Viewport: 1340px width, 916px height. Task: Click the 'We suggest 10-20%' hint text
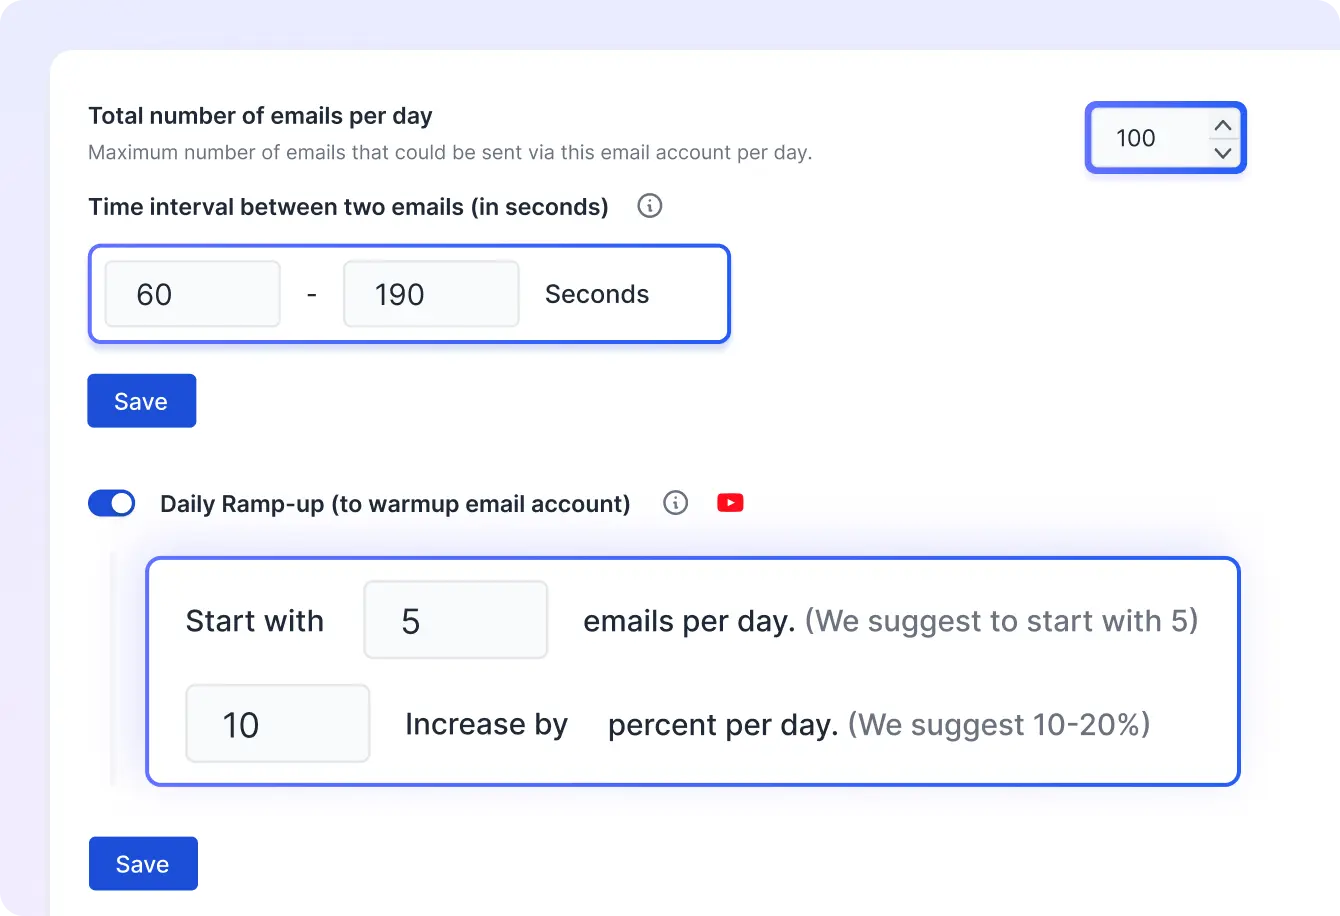[x=999, y=724]
